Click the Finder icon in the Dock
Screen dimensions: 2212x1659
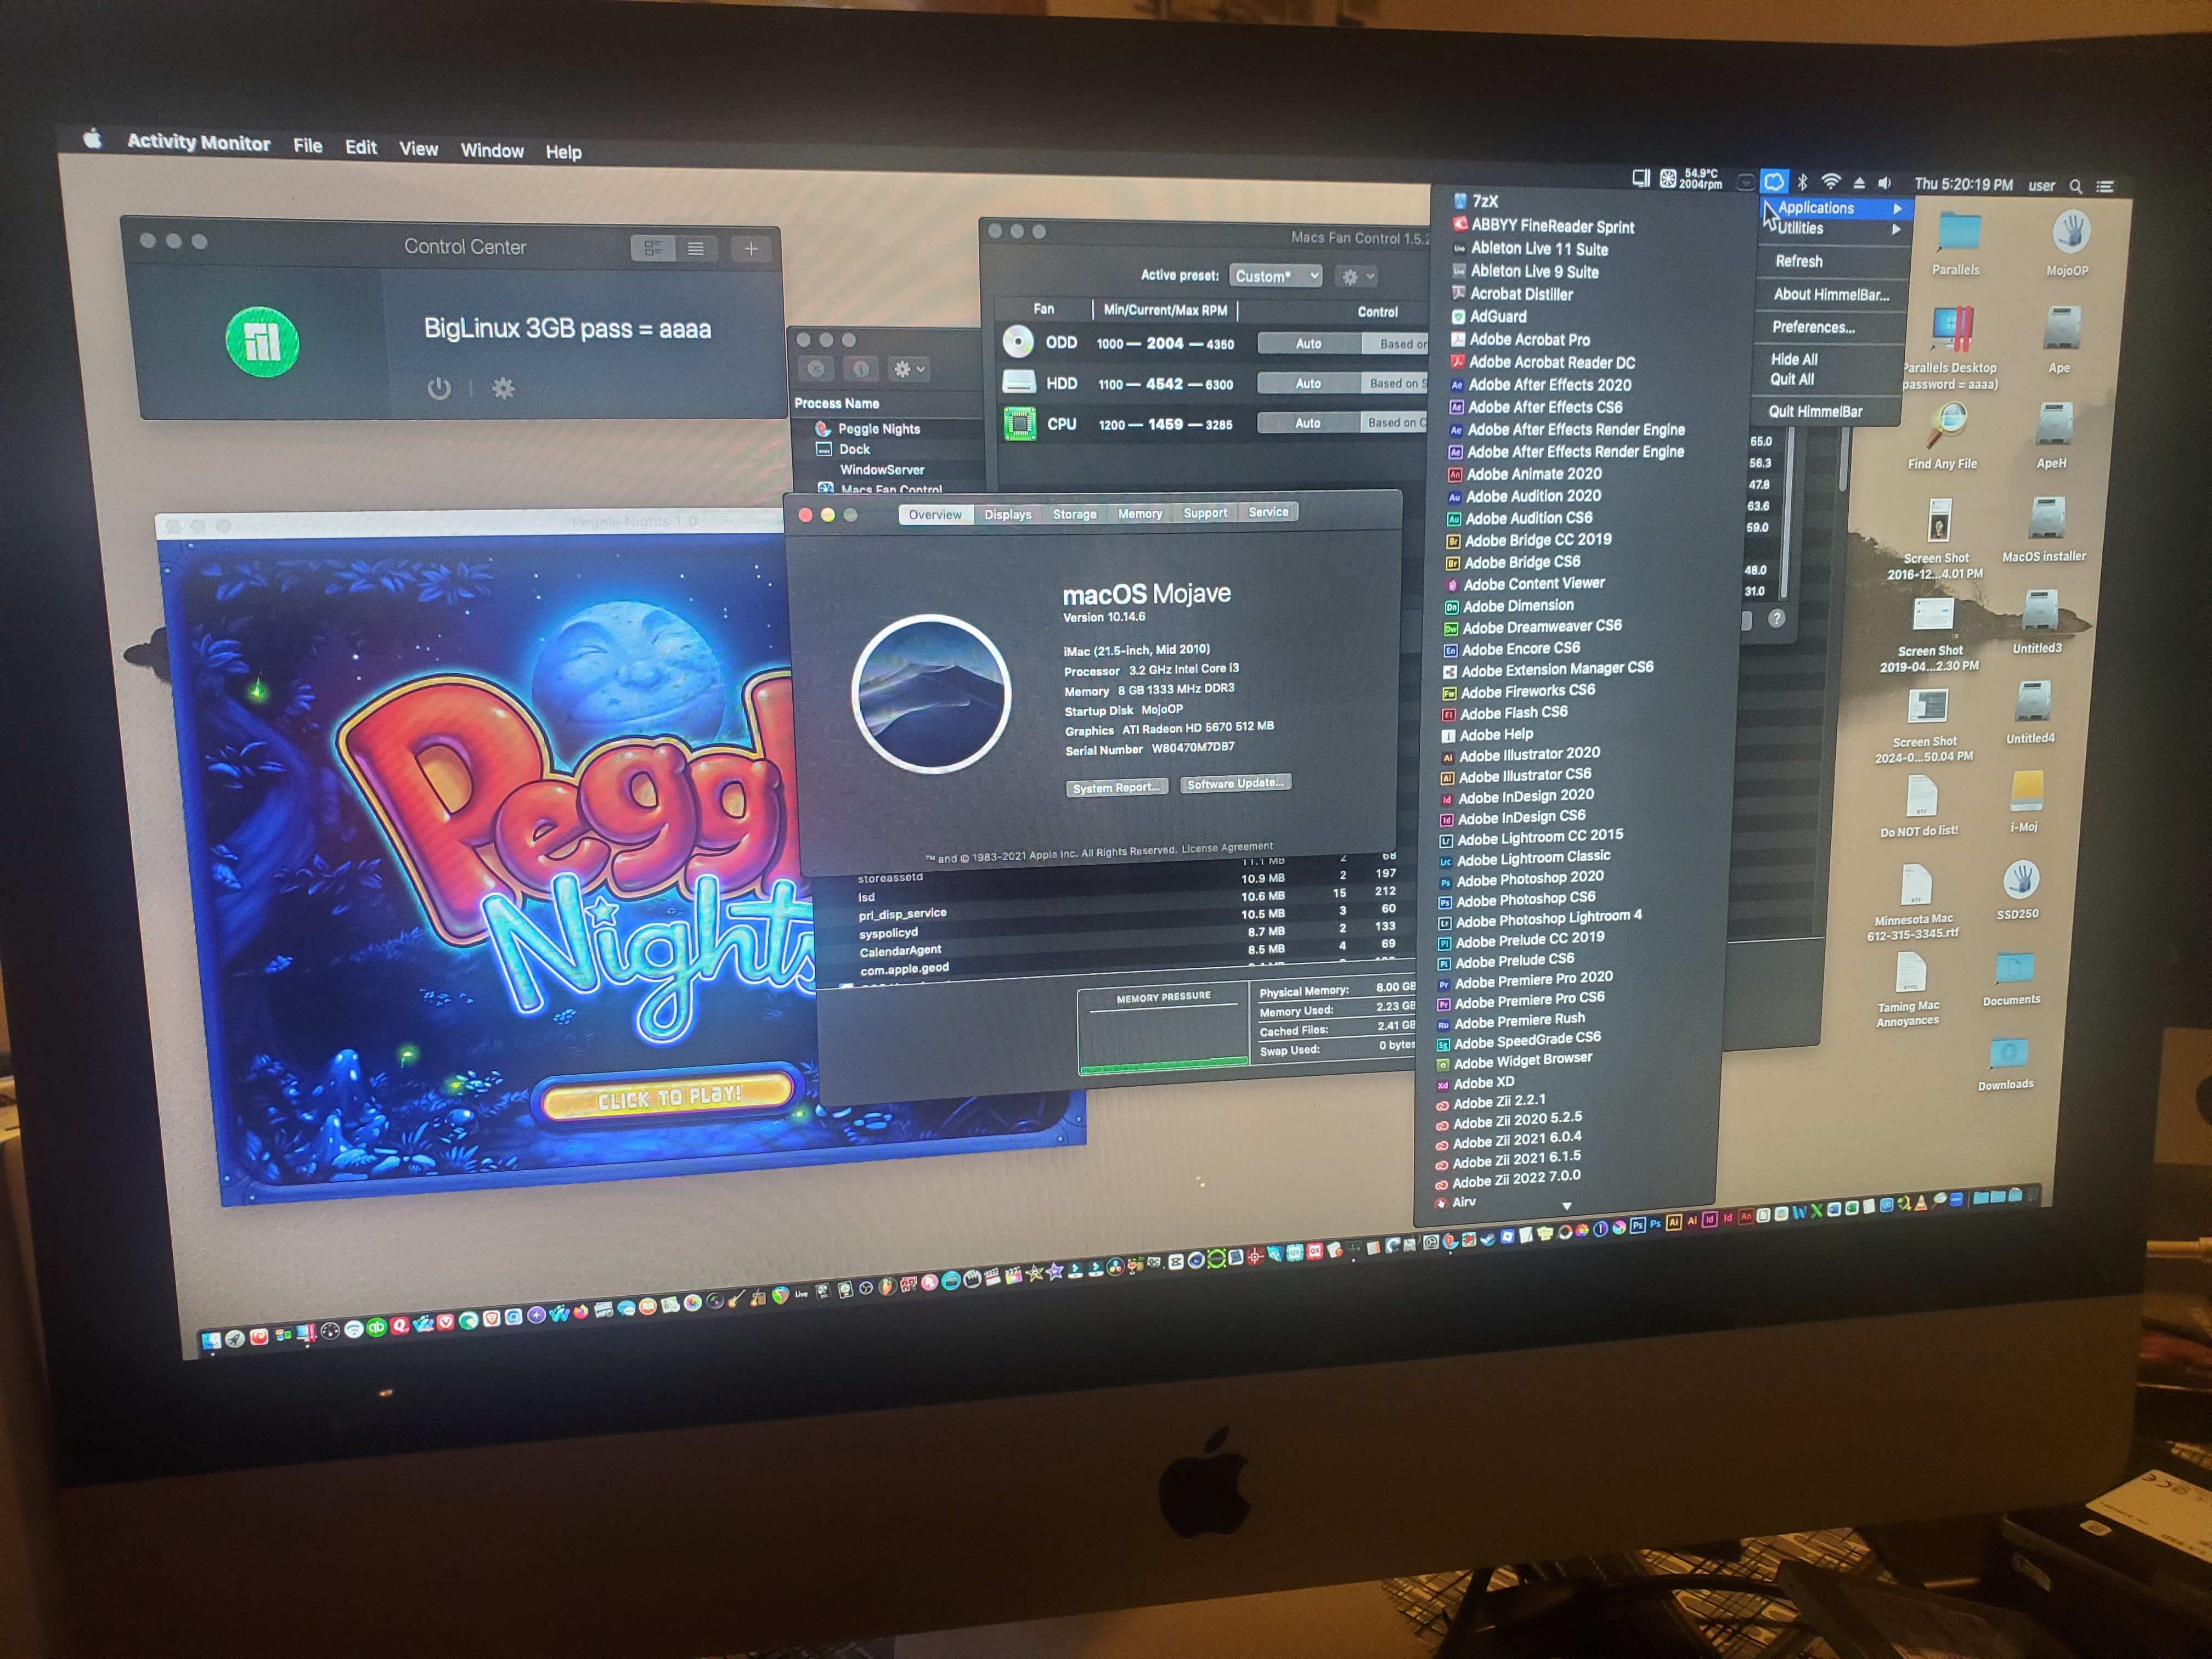[x=211, y=1341]
